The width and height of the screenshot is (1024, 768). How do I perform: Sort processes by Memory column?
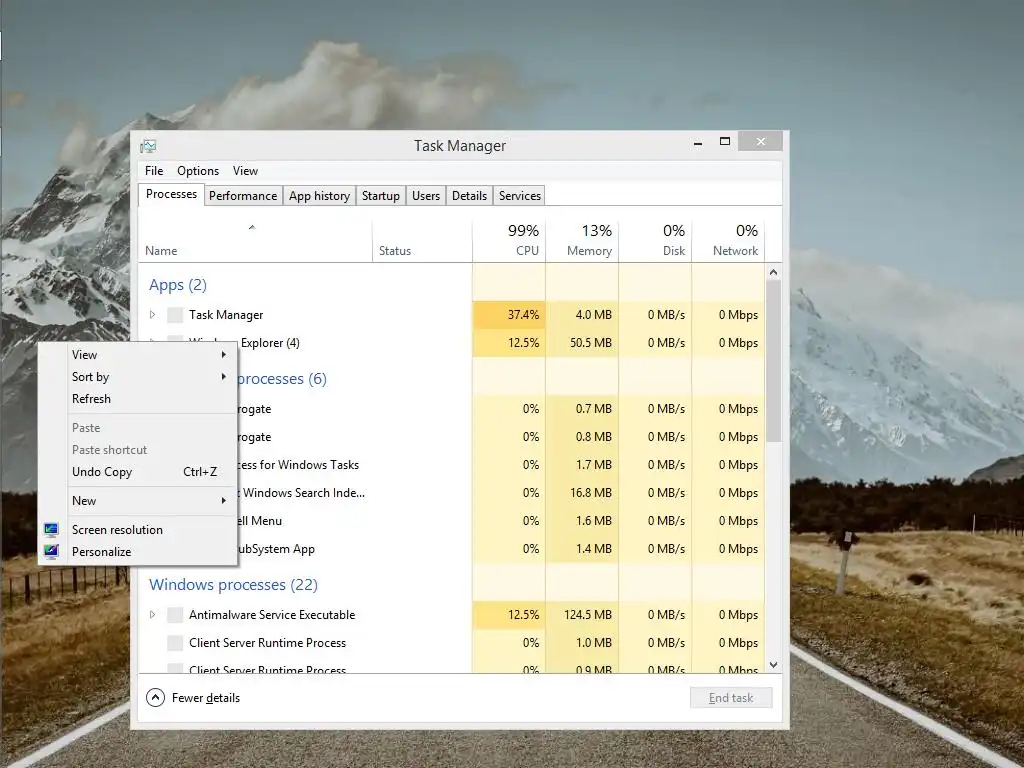(x=582, y=241)
